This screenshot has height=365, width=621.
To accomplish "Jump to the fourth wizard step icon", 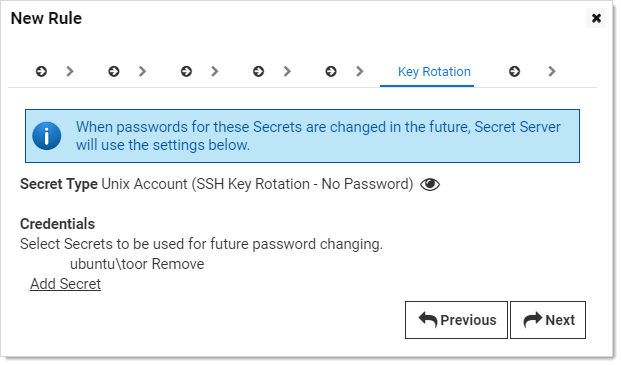I will tap(259, 72).
